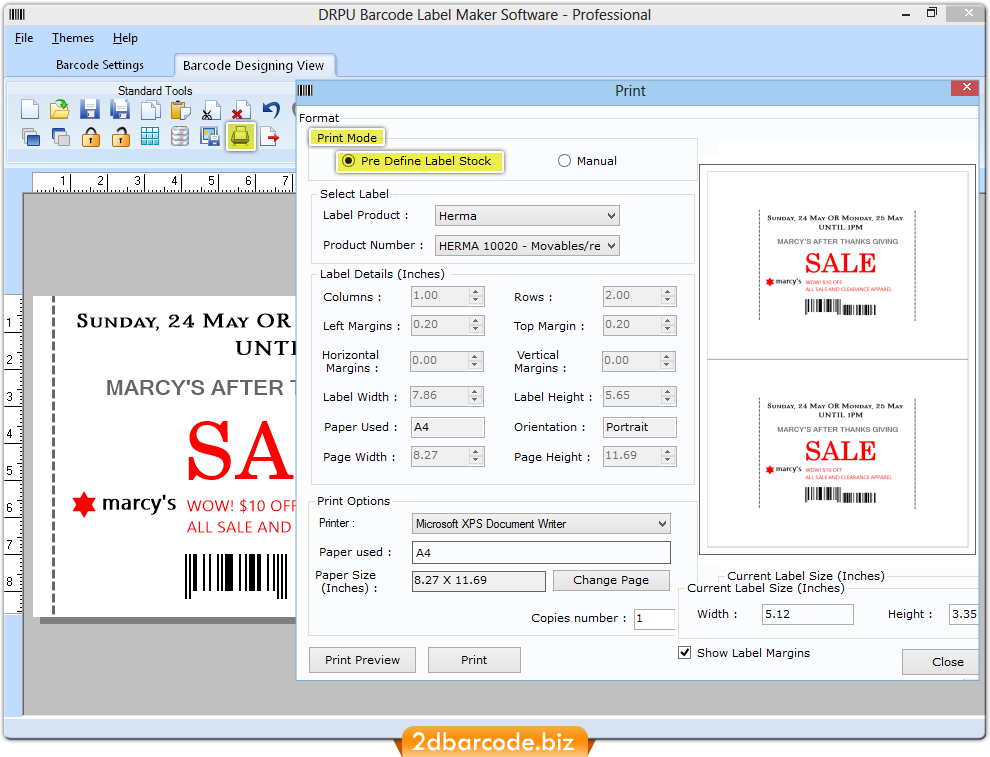Undo the last action
Viewport: 990px width, 757px height.
pyautogui.click(x=271, y=110)
